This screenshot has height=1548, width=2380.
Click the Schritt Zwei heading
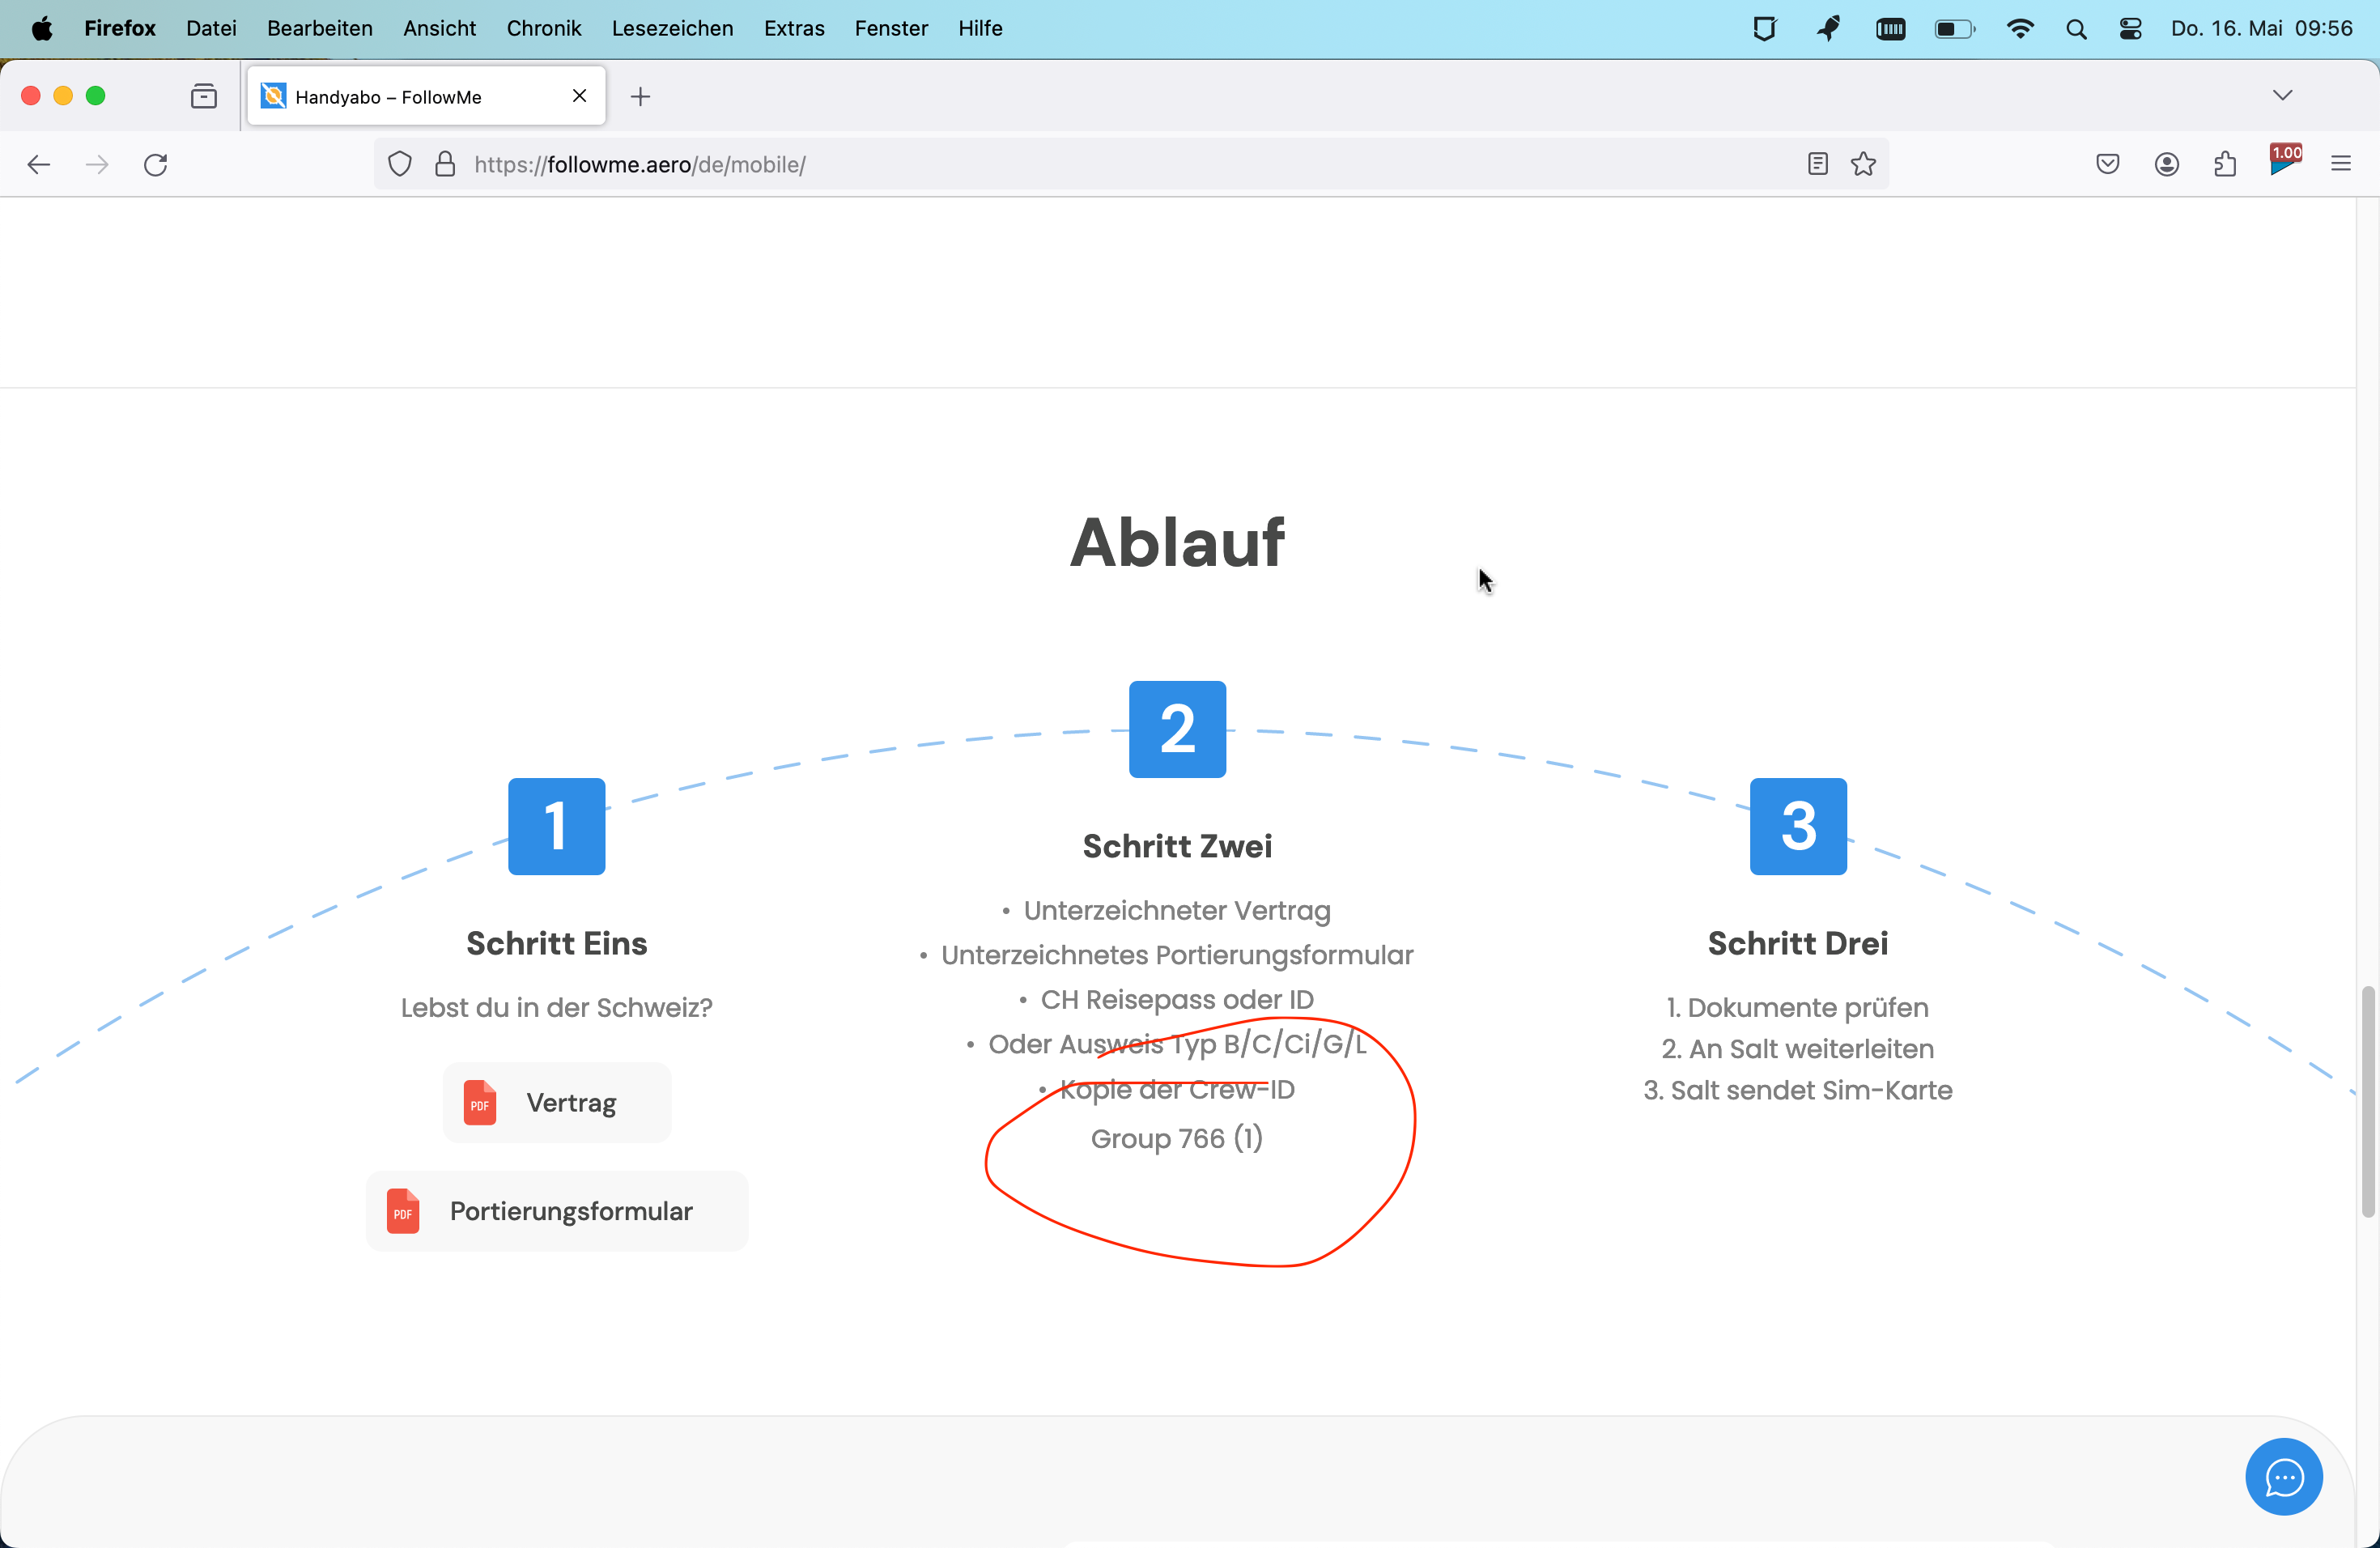pyautogui.click(x=1177, y=846)
